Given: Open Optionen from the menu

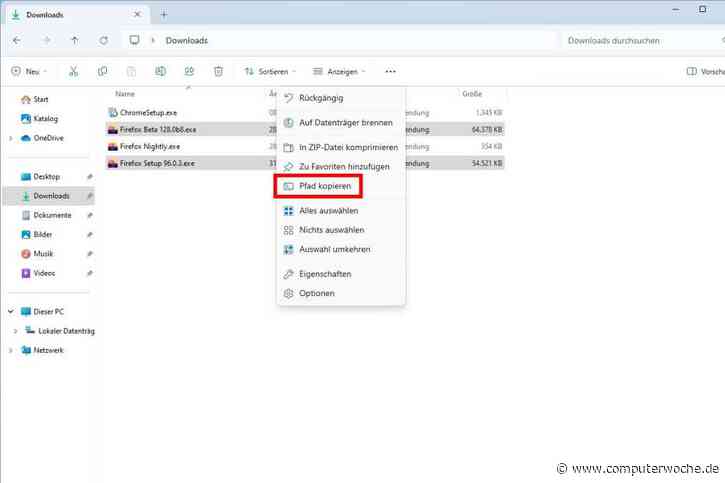Looking at the screenshot, I should 341,293.
